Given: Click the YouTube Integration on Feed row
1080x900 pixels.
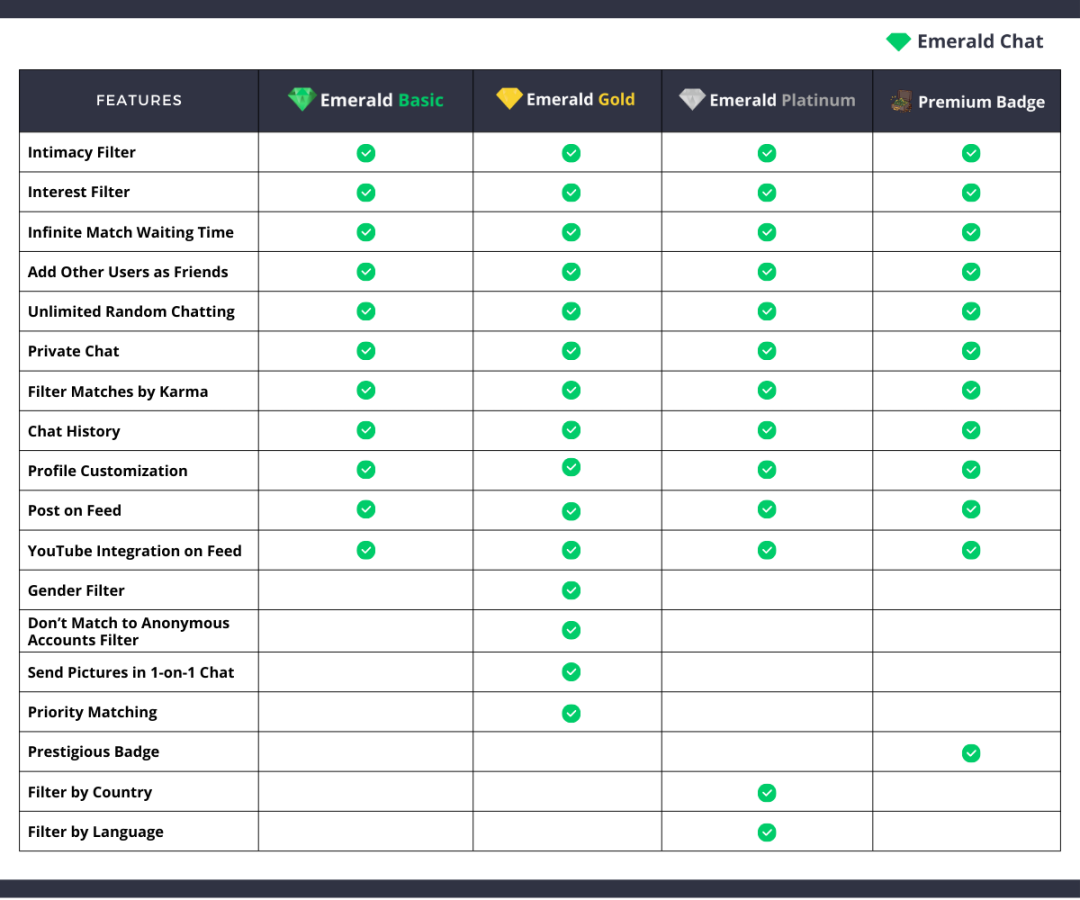Looking at the screenshot, I should click(x=135, y=550).
